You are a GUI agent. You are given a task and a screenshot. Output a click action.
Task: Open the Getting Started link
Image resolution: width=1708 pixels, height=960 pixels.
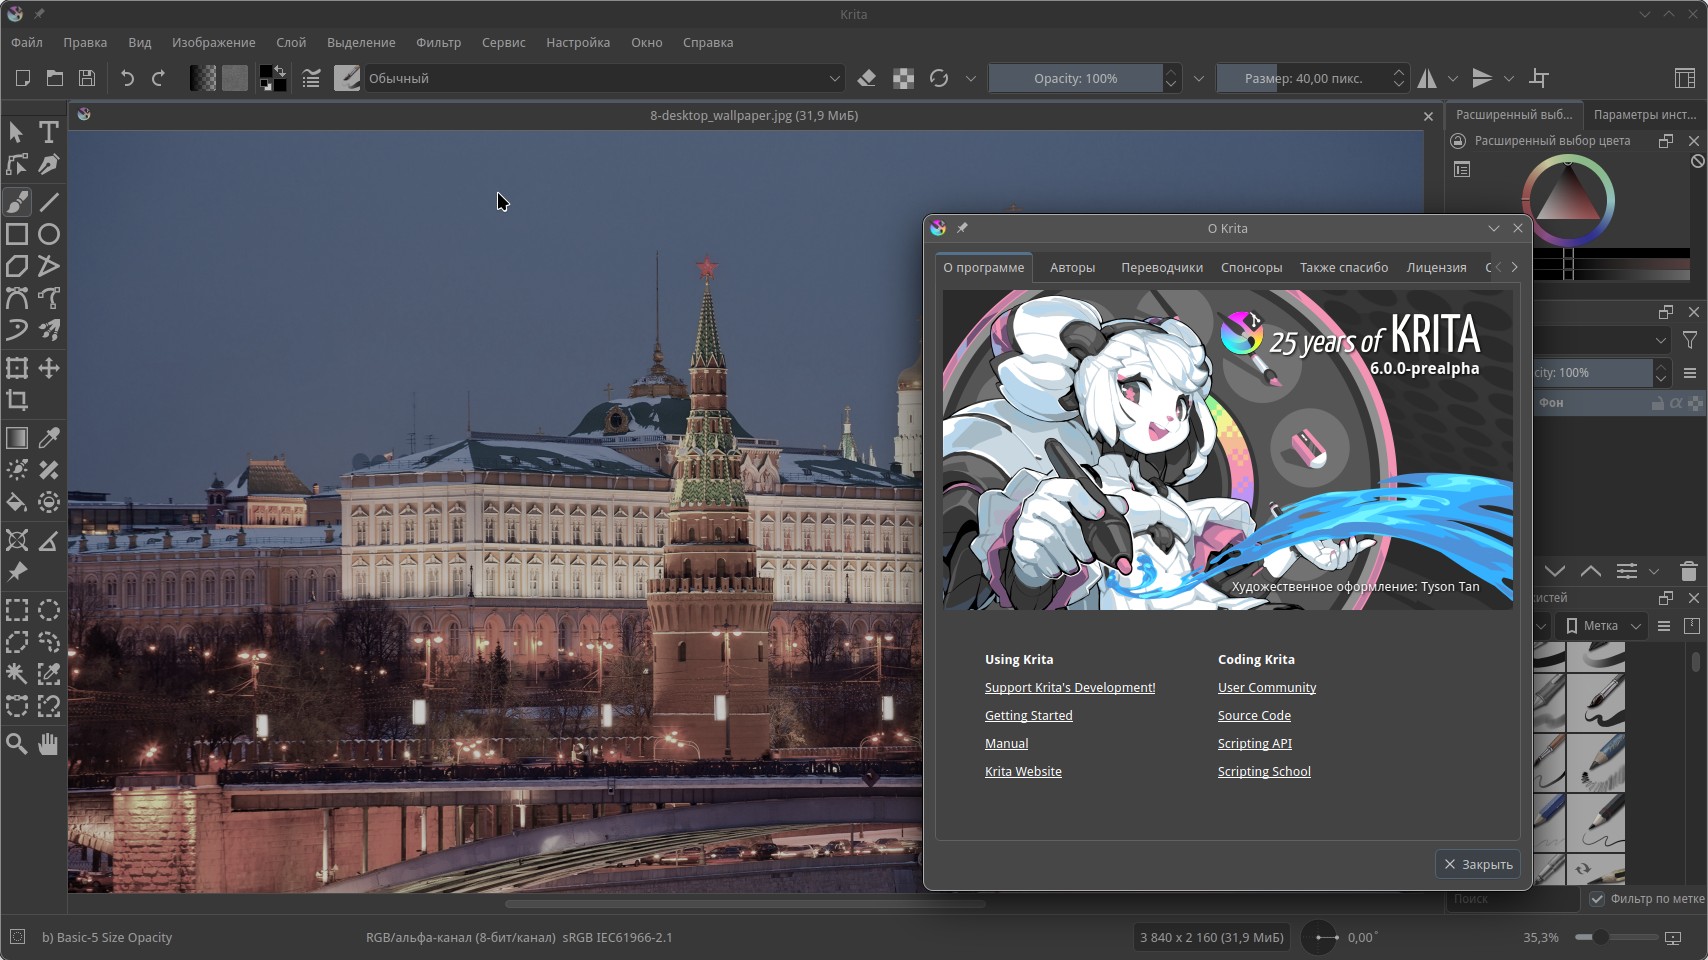(x=1028, y=716)
